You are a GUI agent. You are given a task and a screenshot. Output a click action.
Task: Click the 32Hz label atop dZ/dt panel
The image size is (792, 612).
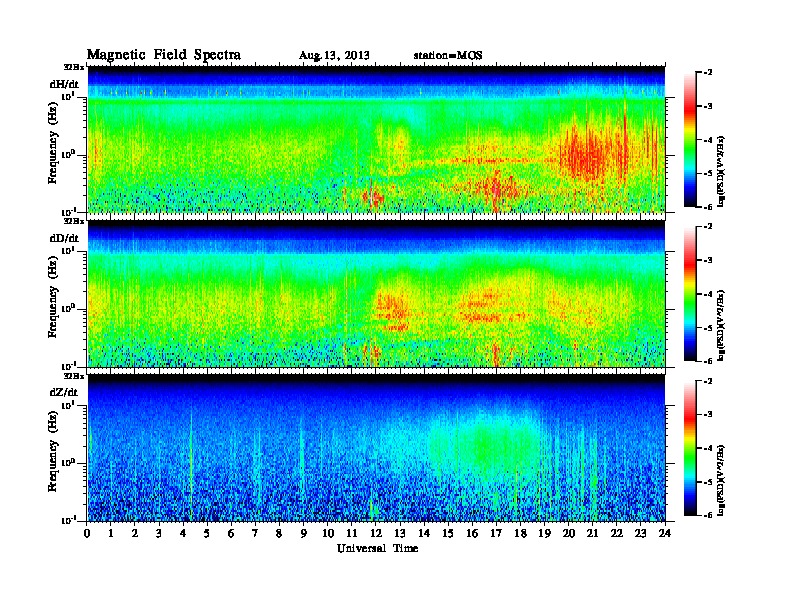tap(73, 376)
